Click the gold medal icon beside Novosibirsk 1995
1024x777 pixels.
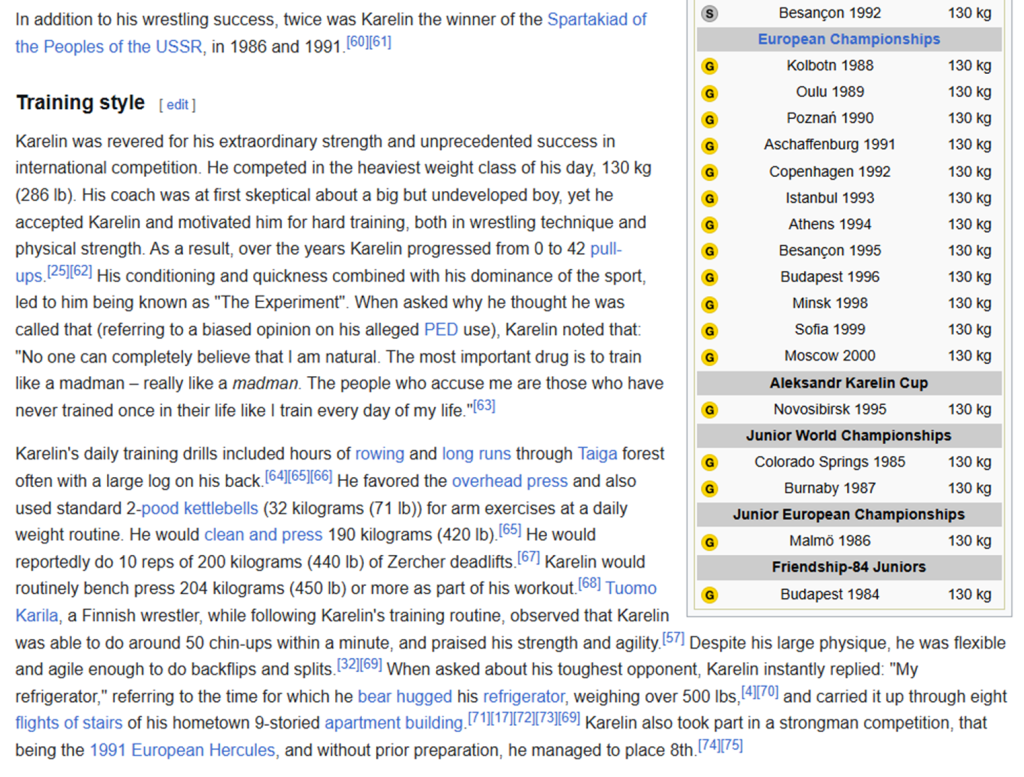coord(710,409)
